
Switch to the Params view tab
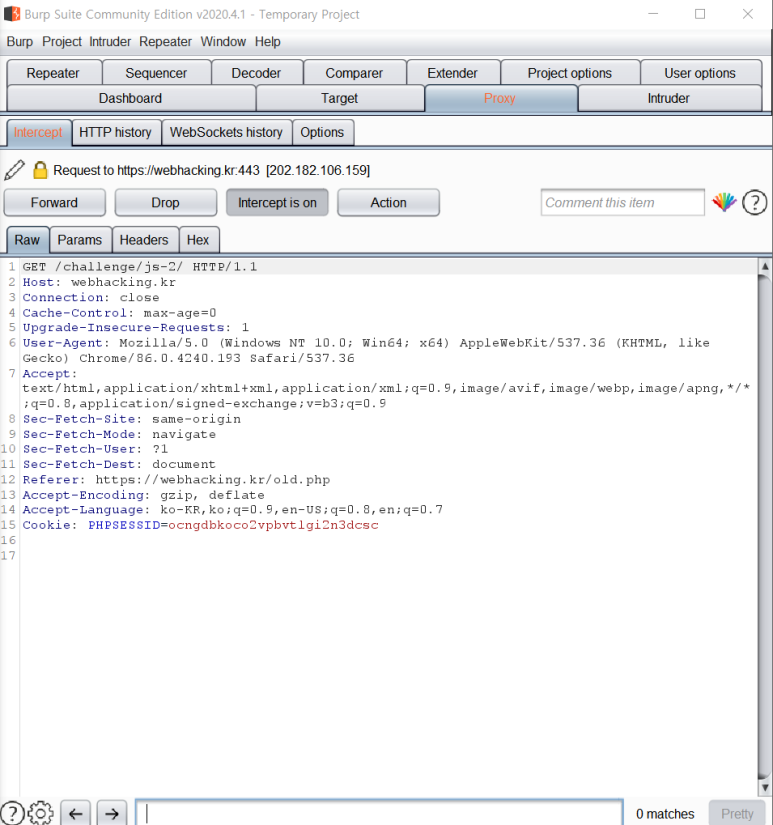tap(79, 240)
